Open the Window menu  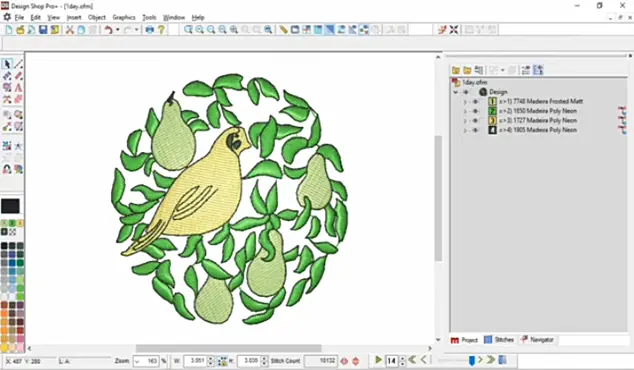pos(174,17)
